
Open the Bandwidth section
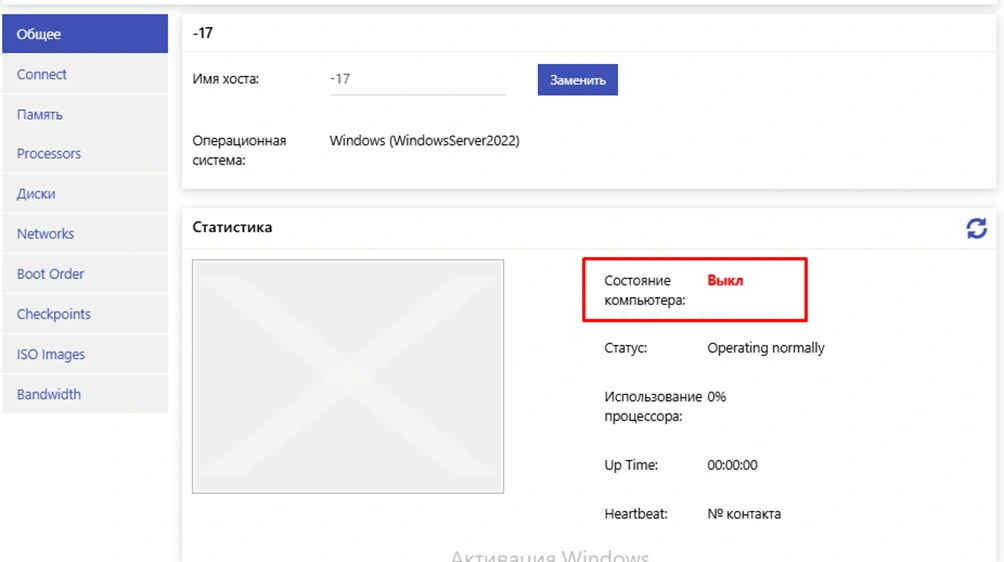[x=85, y=394]
